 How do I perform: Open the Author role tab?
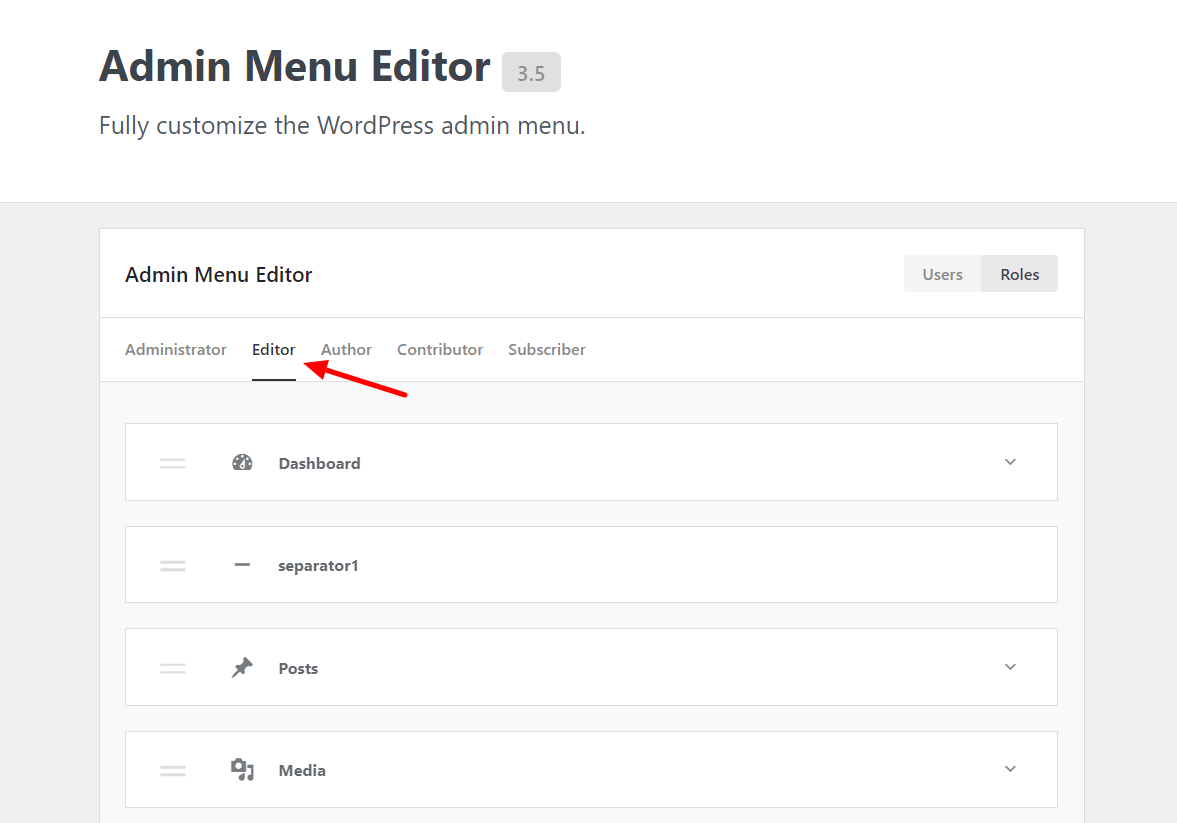pos(346,349)
